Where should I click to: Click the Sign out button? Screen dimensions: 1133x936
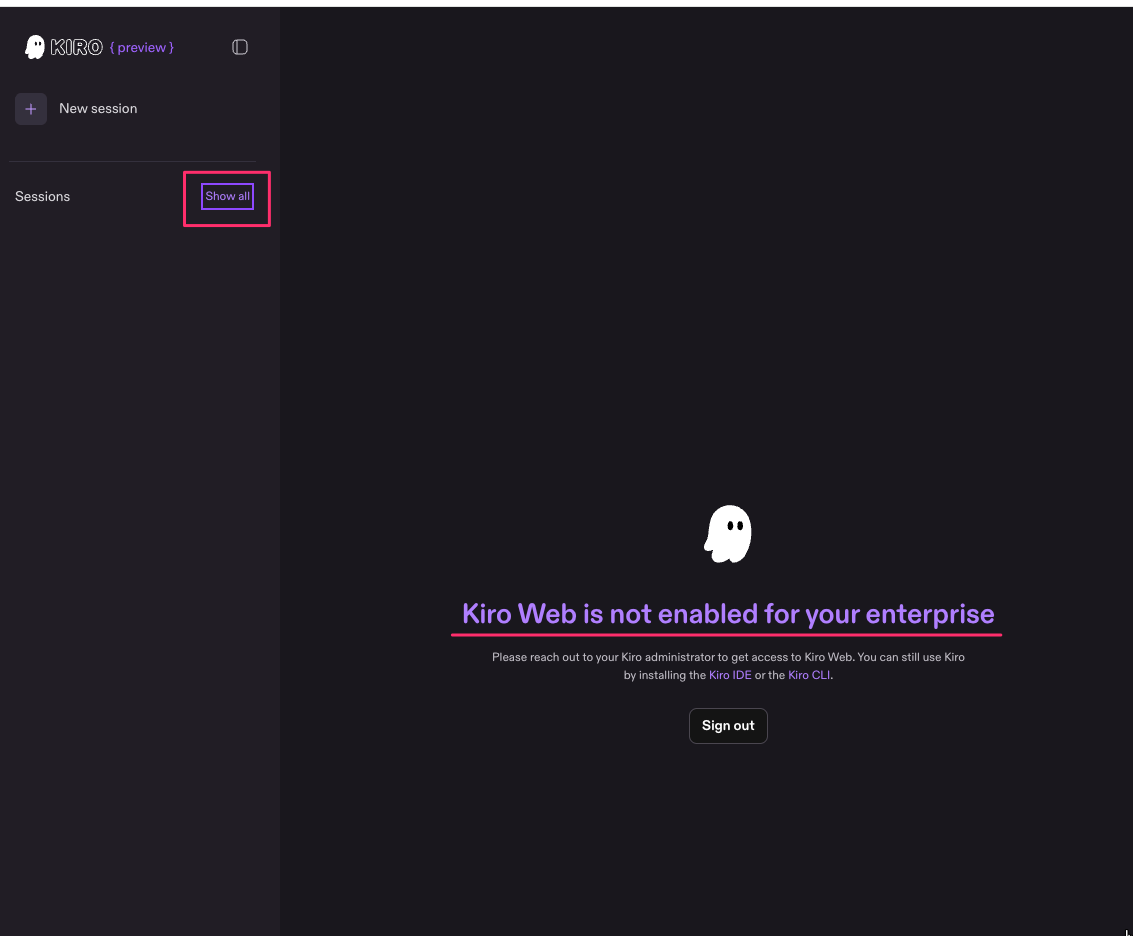tap(728, 726)
